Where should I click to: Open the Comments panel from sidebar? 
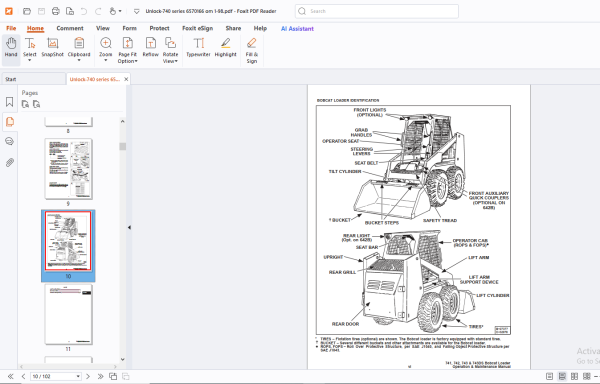[10, 142]
